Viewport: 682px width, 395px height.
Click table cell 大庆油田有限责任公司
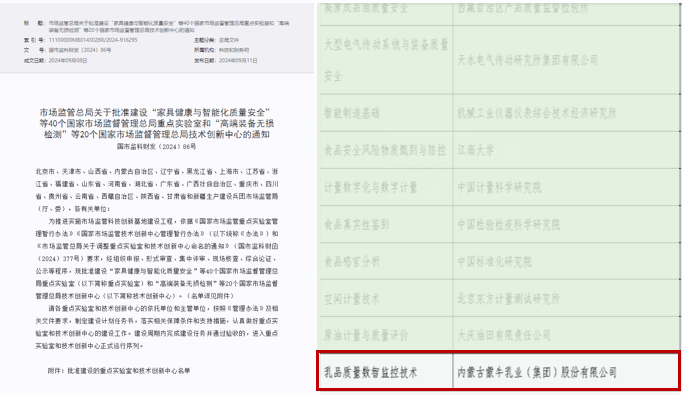(x=566, y=335)
